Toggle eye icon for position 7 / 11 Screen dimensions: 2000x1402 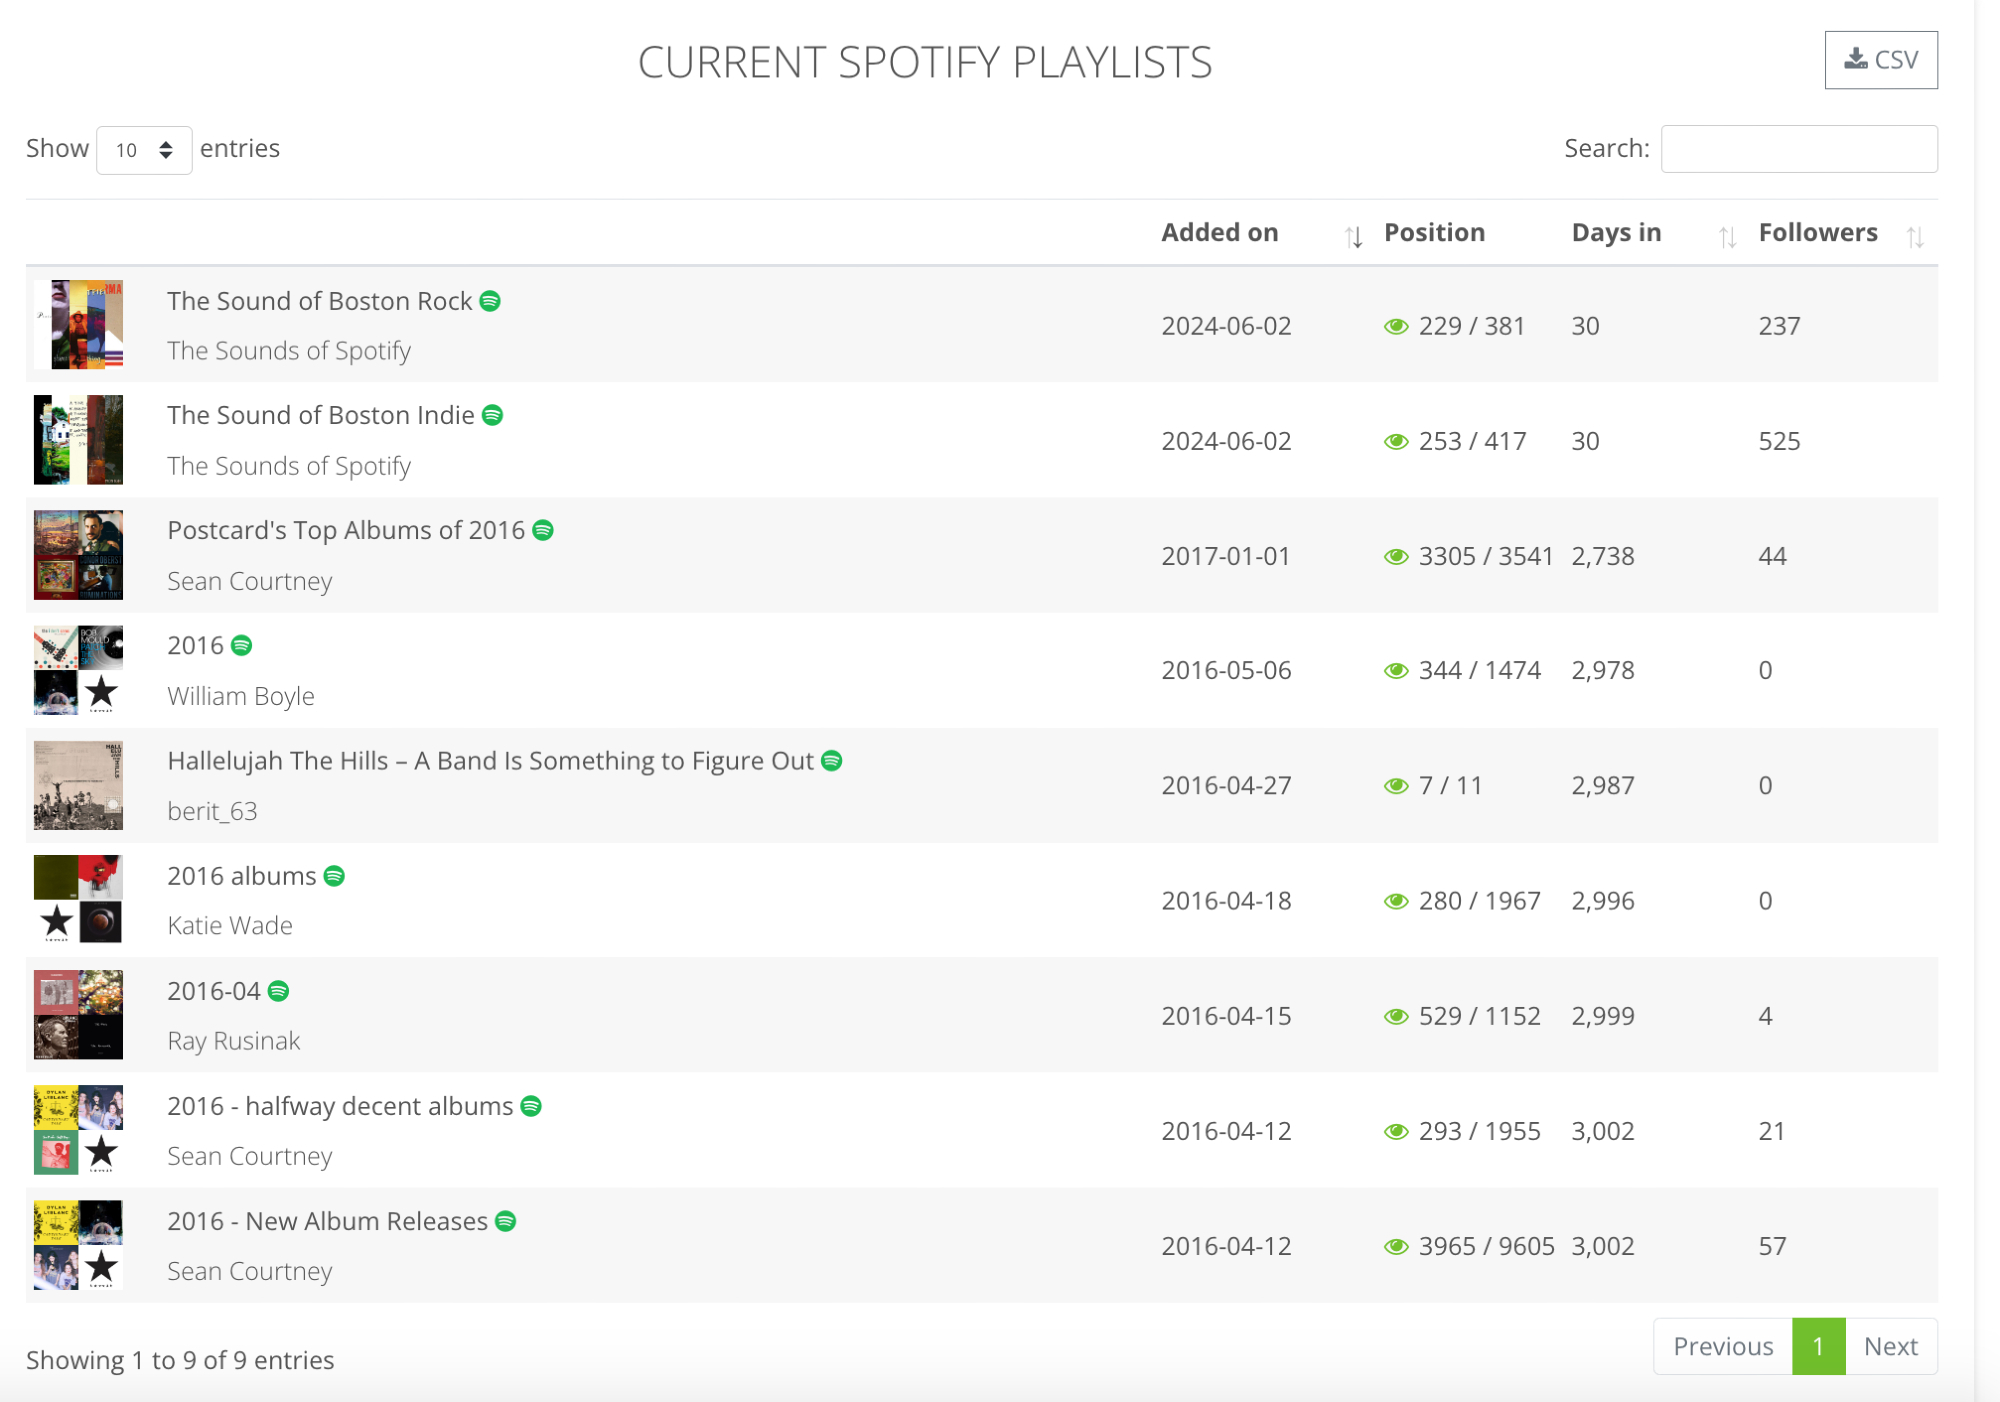[x=1396, y=786]
